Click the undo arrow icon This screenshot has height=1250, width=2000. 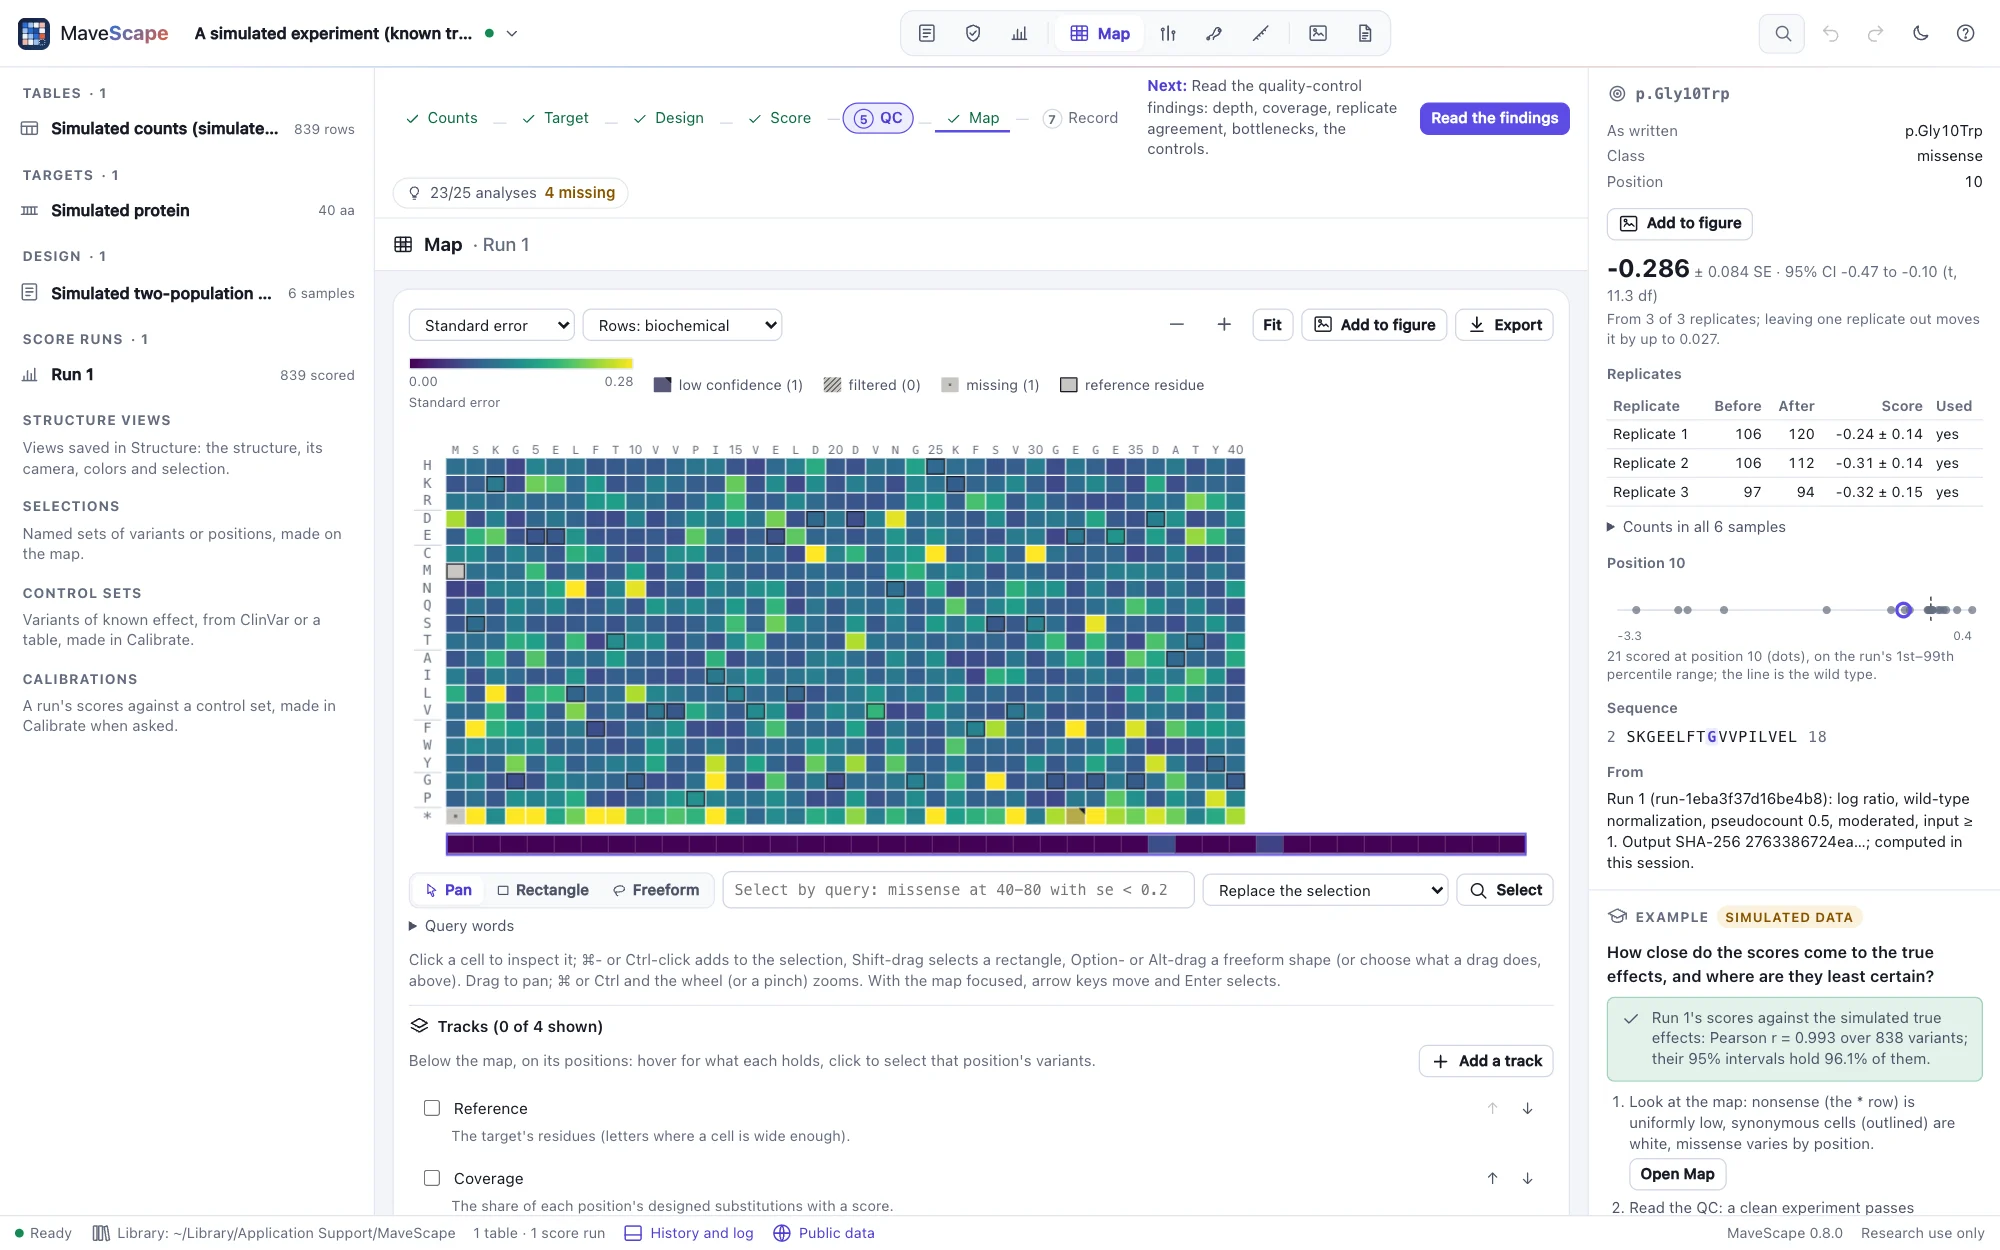tap(1830, 33)
